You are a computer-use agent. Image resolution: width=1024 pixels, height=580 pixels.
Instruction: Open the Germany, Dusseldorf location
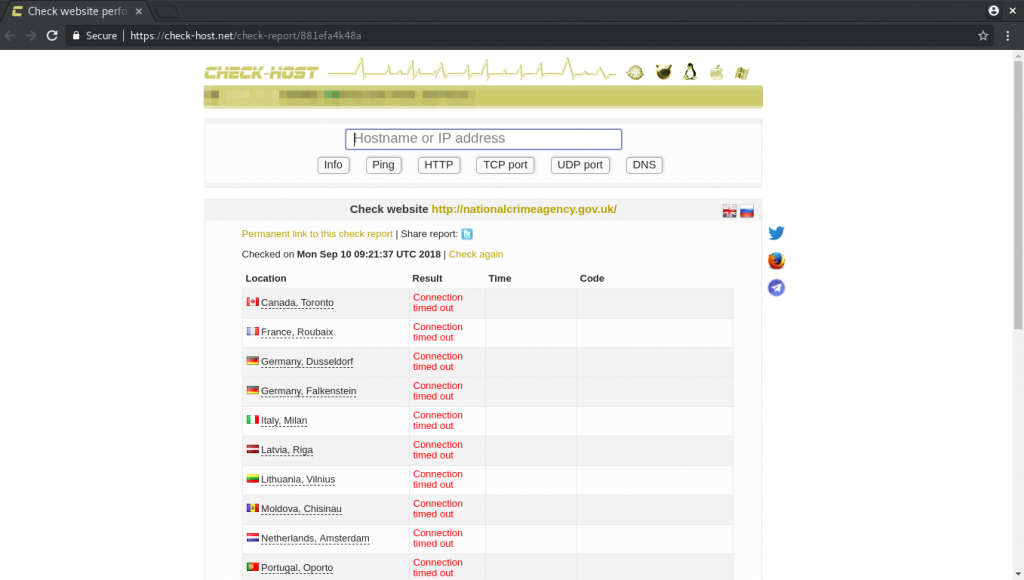307,361
